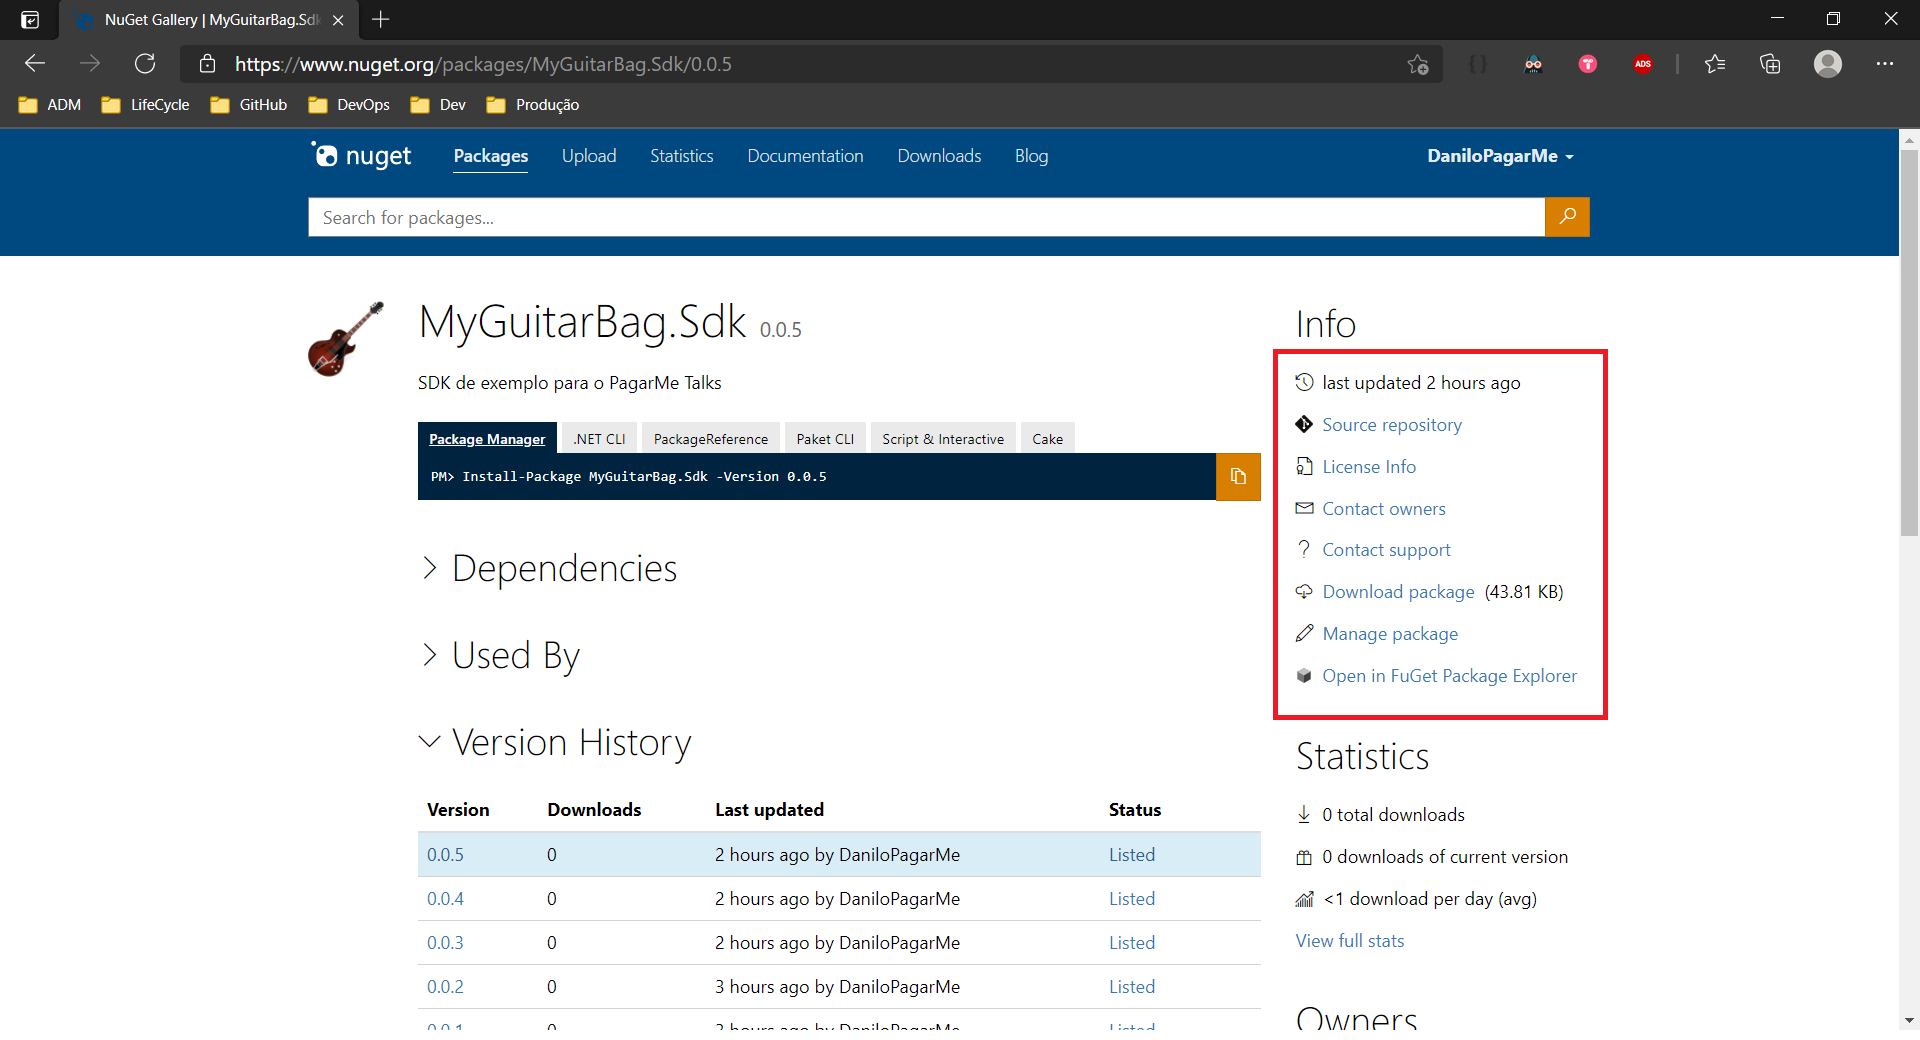The width and height of the screenshot is (1920, 1040).
Task: Click the Download package icon
Action: [x=1305, y=591]
